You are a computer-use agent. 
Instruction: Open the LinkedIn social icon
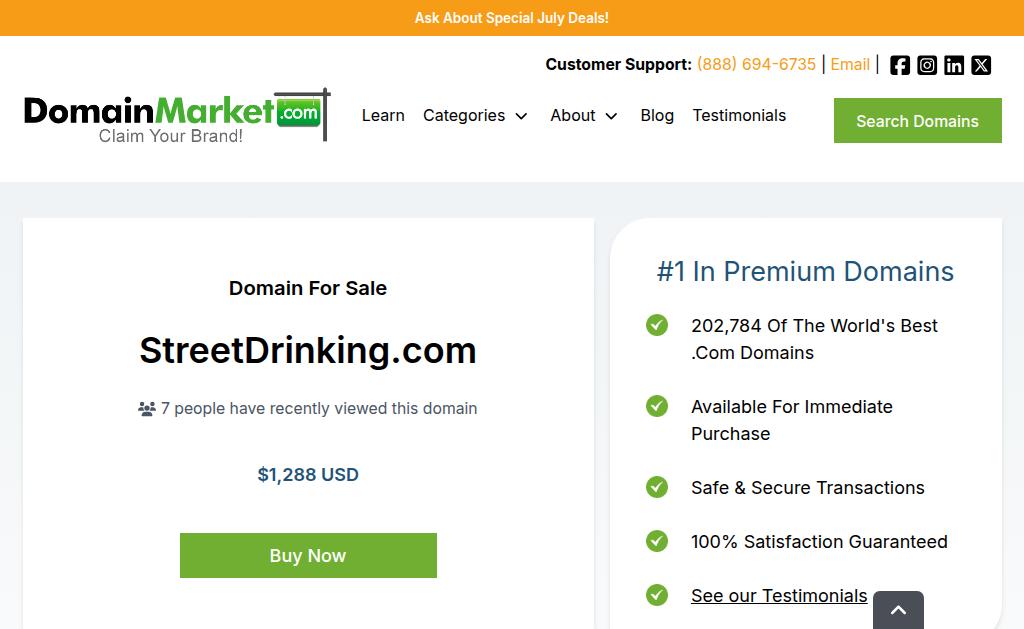954,65
